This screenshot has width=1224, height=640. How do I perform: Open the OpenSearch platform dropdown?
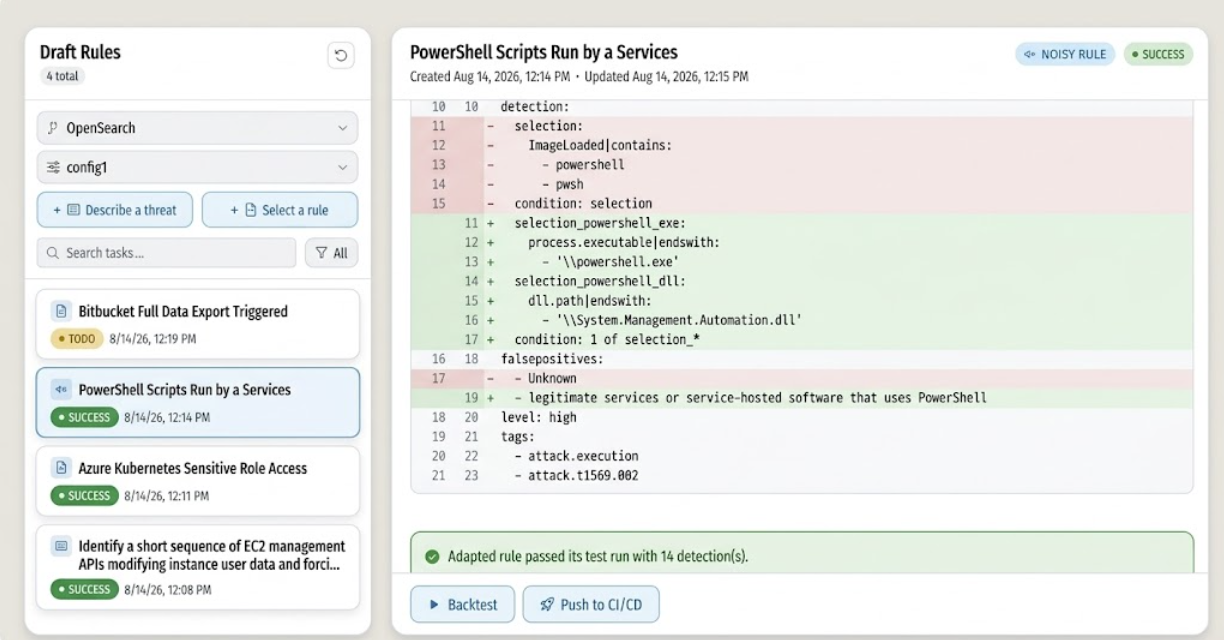197,128
